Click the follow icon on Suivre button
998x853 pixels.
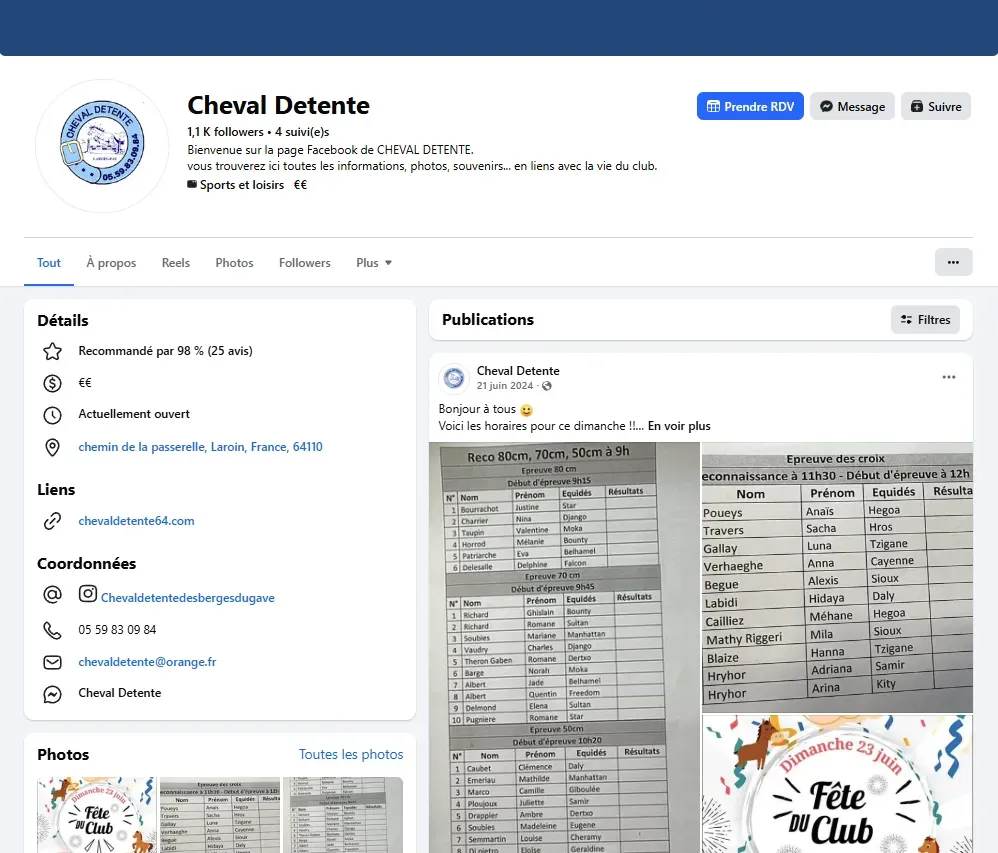coord(917,106)
